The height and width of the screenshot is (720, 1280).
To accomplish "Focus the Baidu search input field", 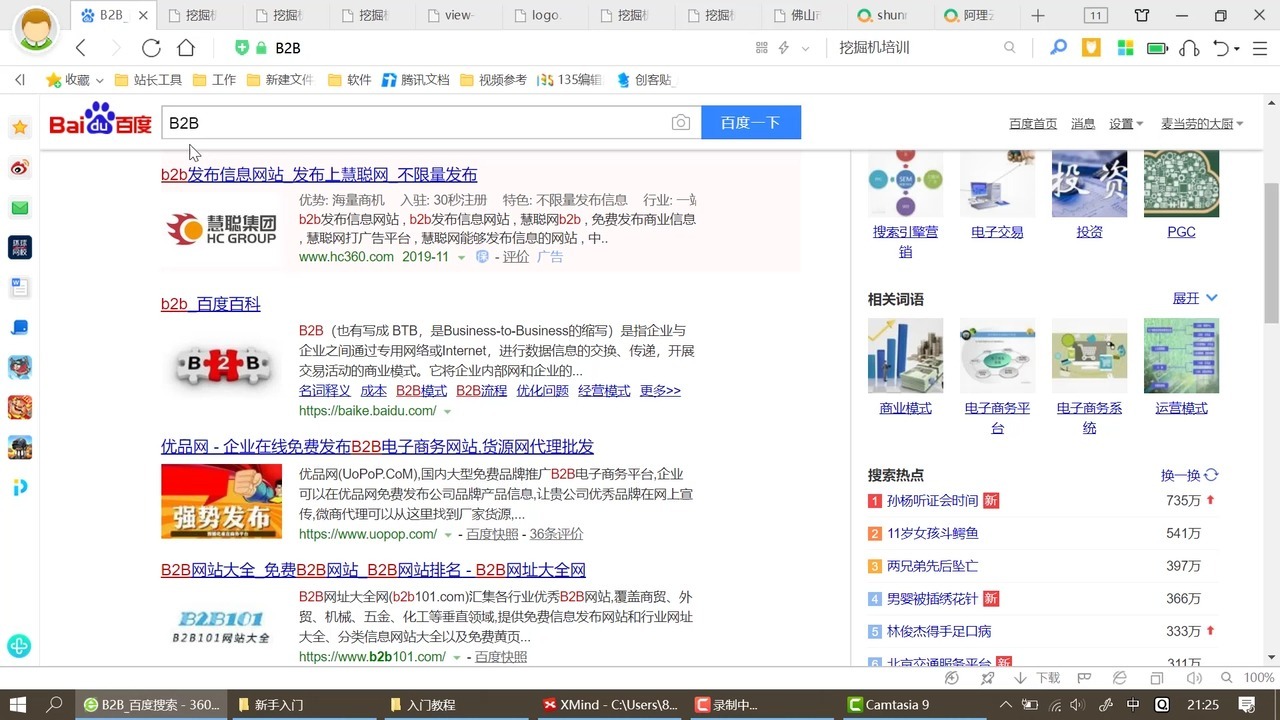I will coord(415,122).
